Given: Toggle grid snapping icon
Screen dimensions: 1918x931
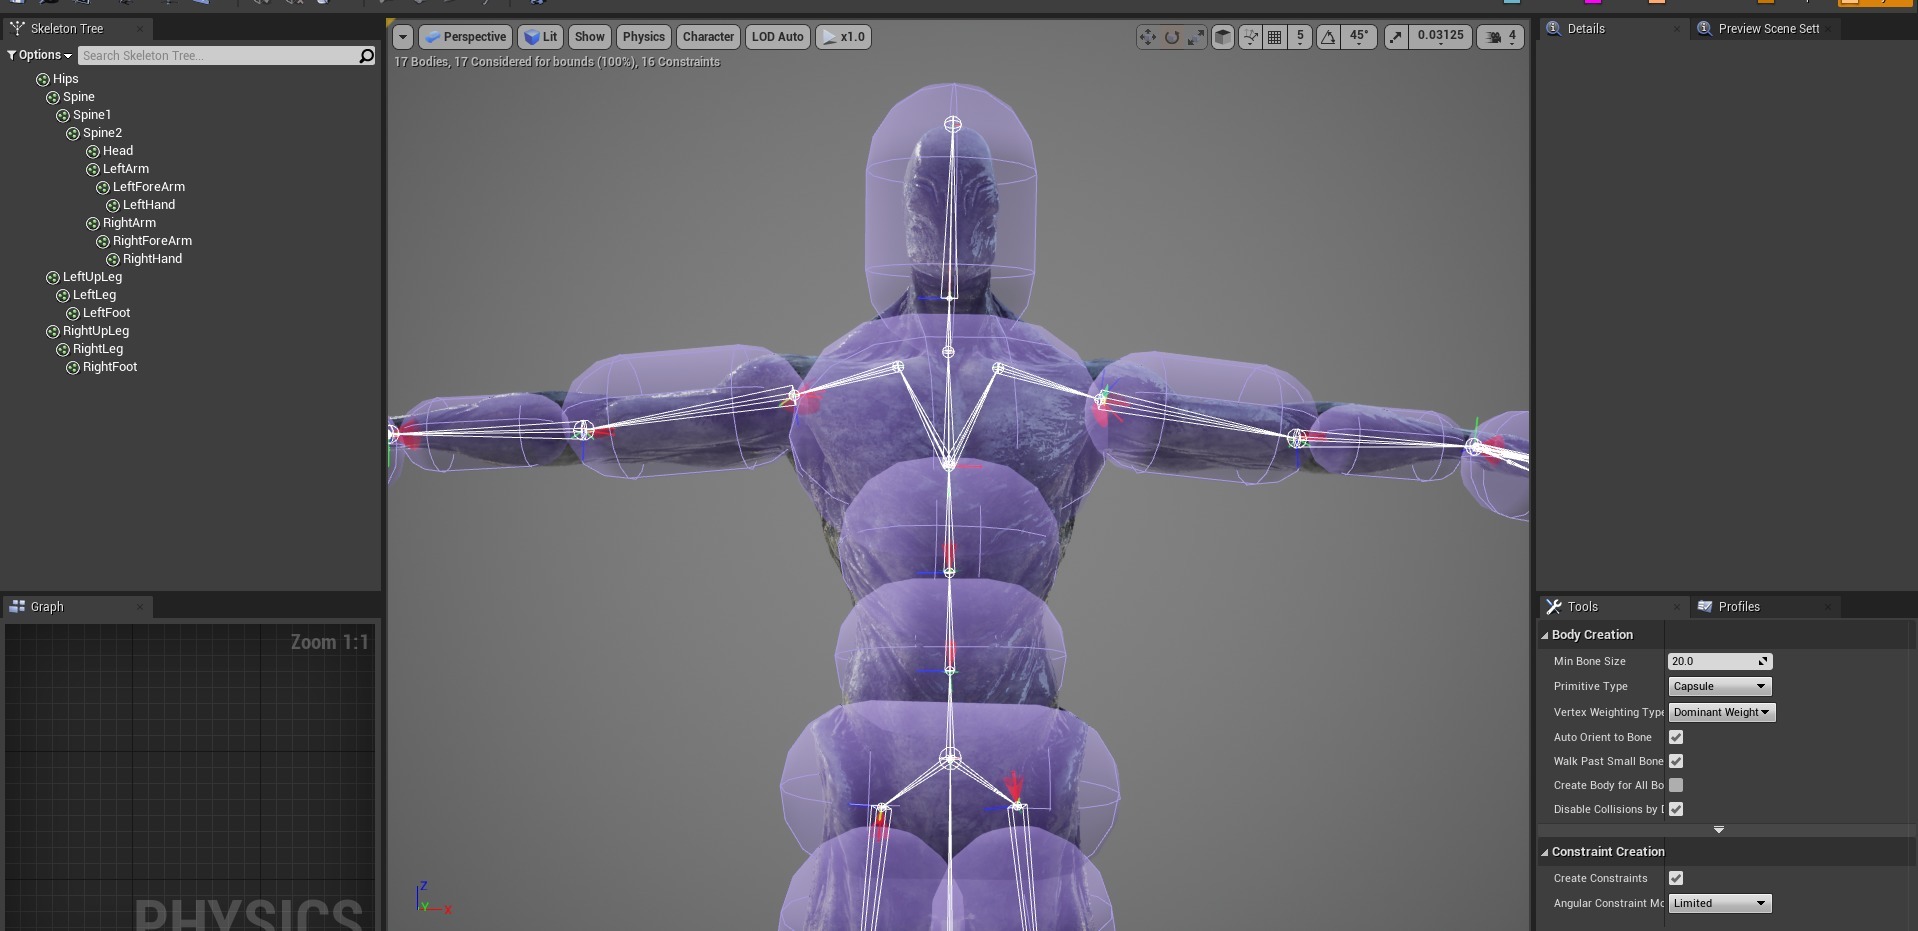Looking at the screenshot, I should 1275,37.
